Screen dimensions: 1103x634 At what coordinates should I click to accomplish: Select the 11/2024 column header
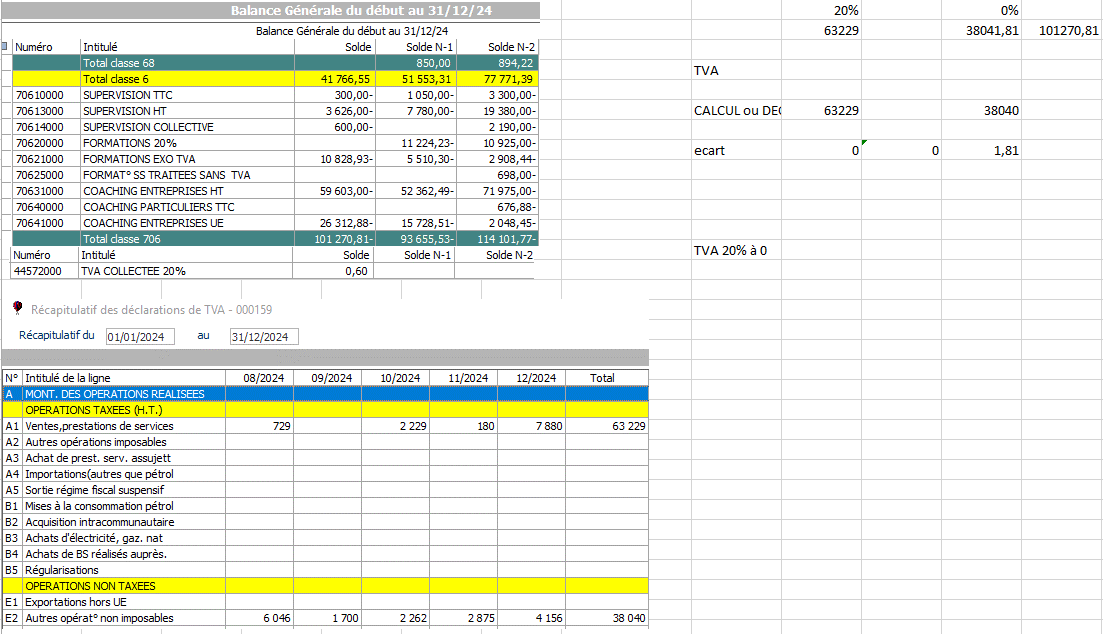tap(464, 378)
